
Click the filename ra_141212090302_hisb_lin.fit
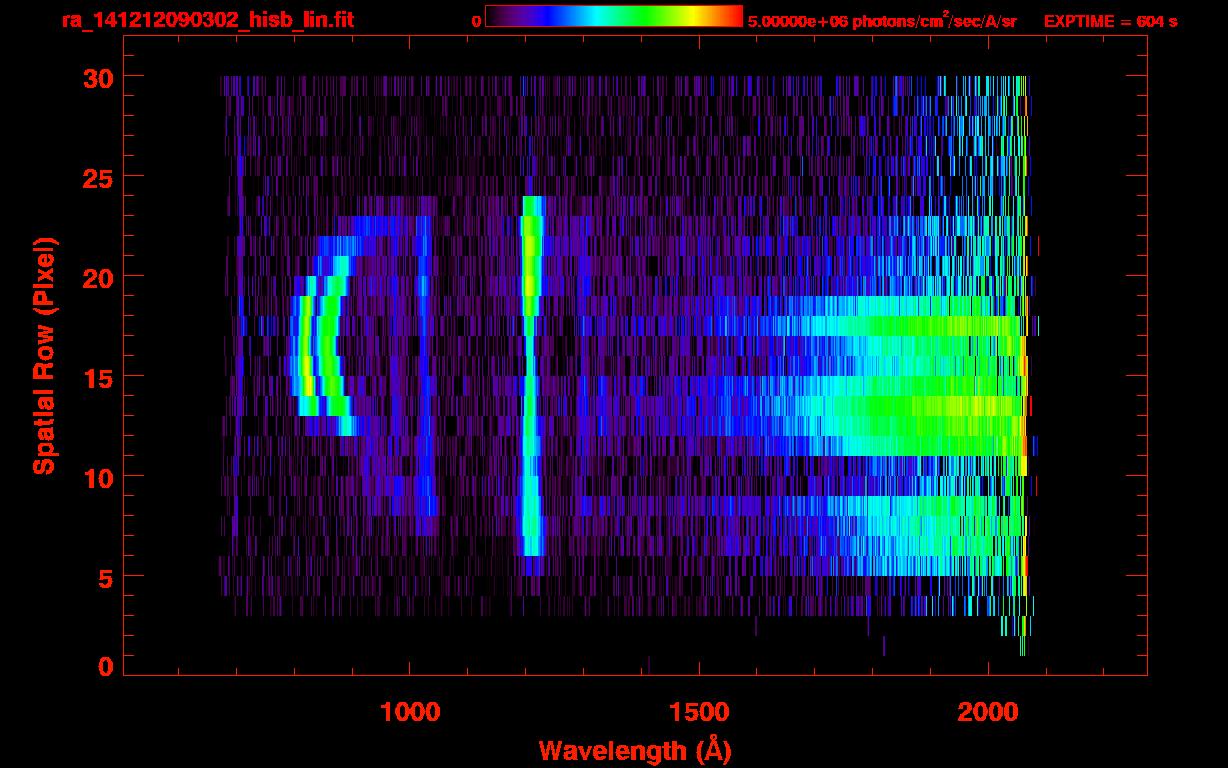coord(207,20)
